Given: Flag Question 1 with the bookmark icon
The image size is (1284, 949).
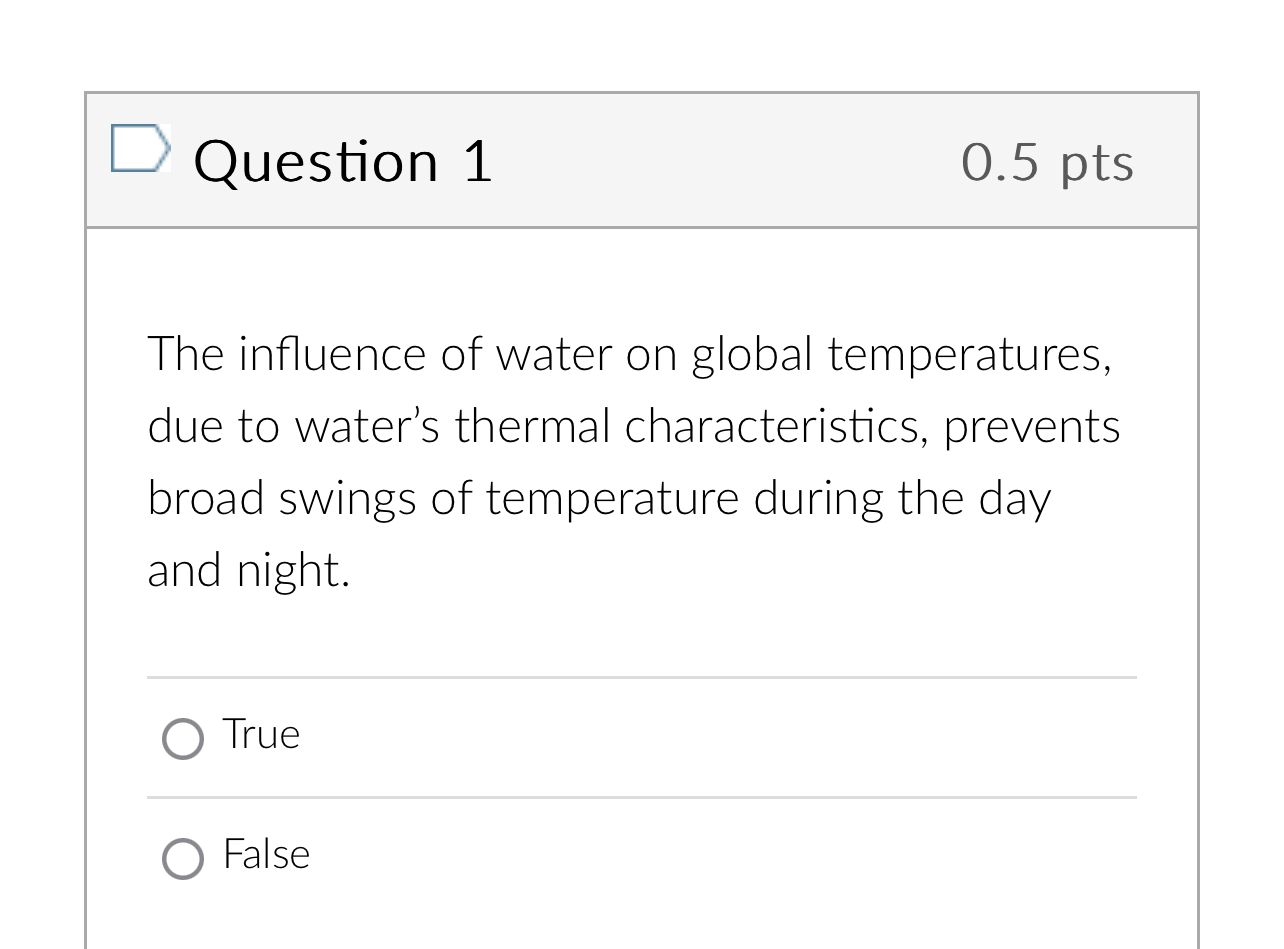Looking at the screenshot, I should tap(139, 149).
